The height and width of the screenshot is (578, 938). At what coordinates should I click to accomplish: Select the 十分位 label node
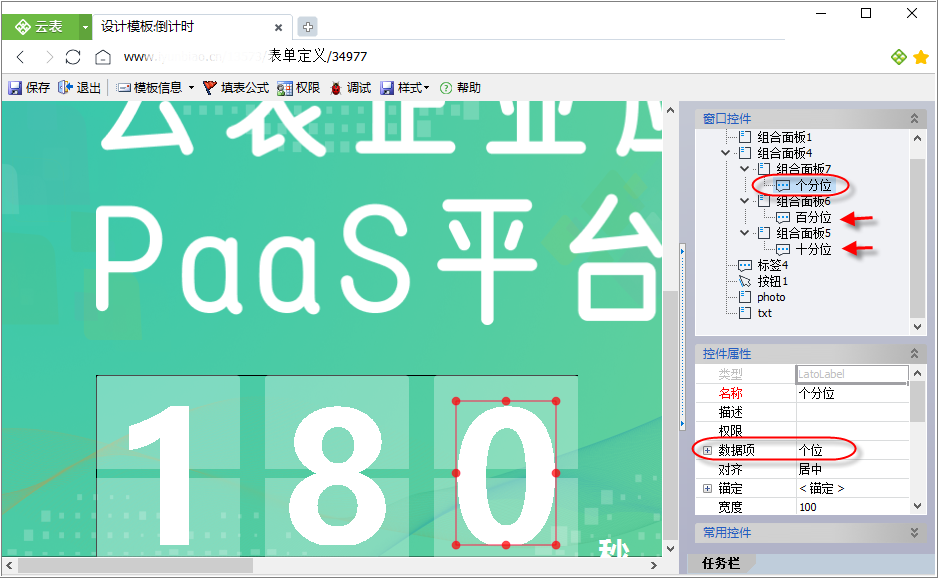pyautogui.click(x=814, y=249)
